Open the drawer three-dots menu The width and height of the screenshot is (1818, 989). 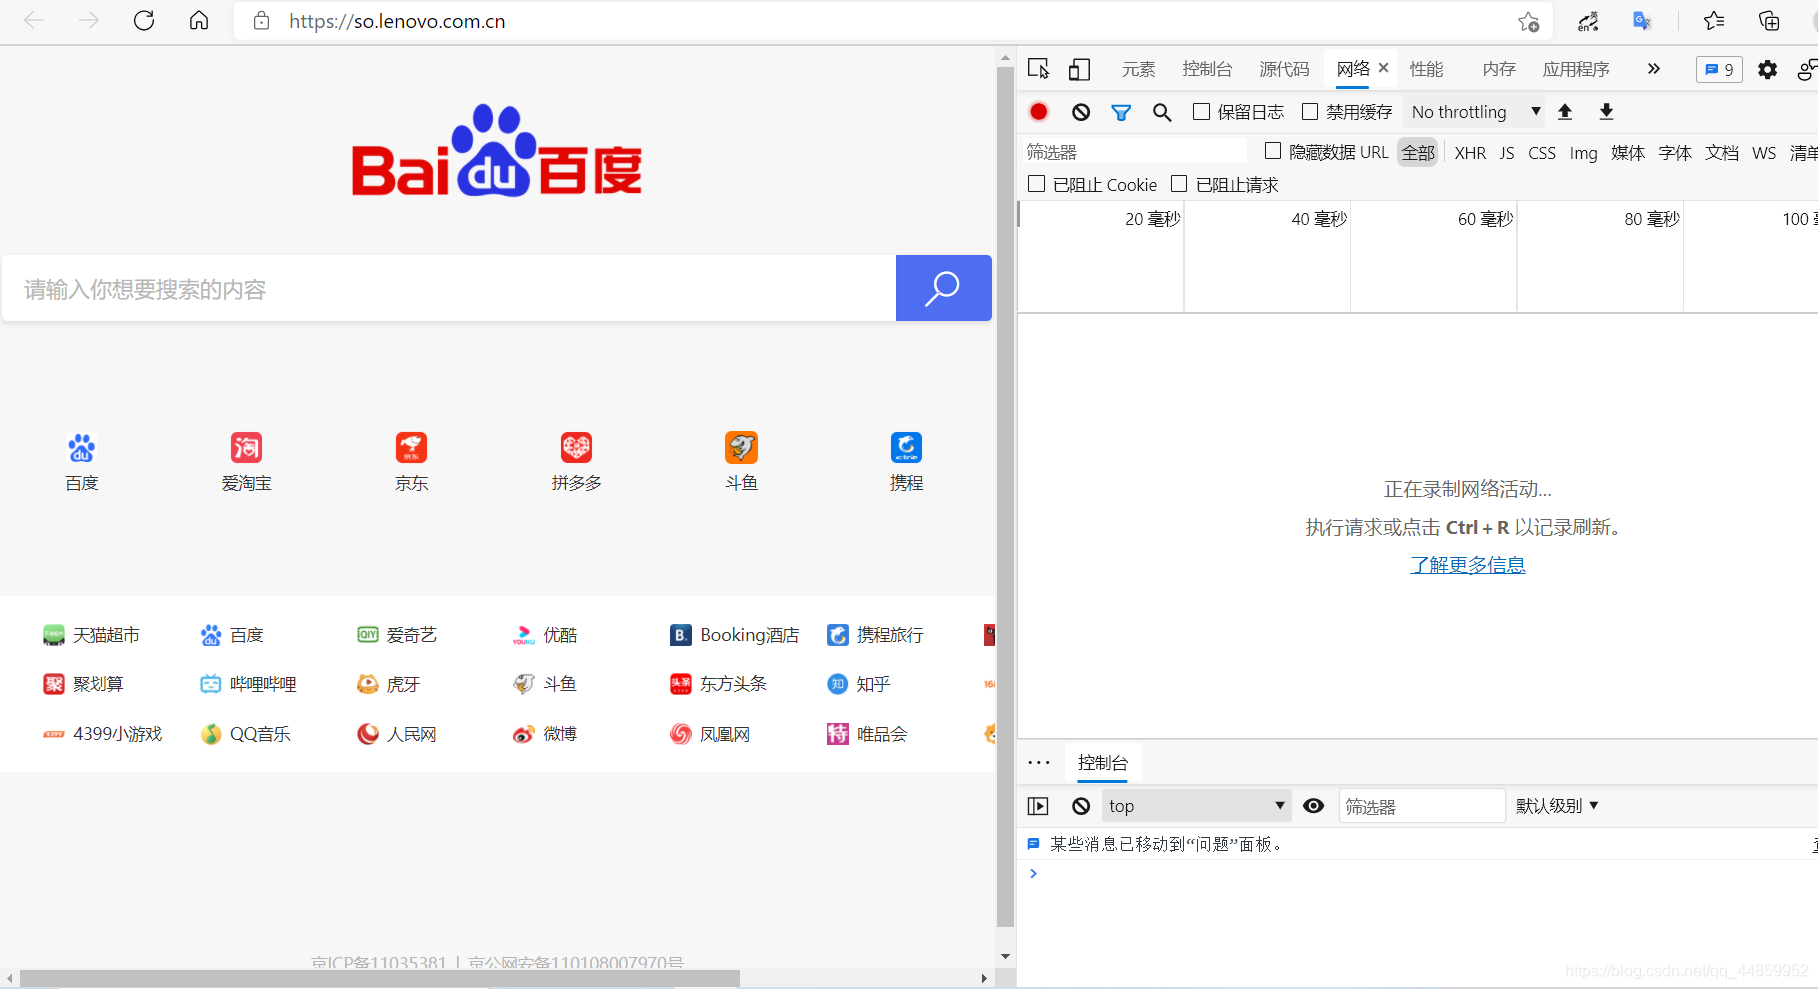1039,763
